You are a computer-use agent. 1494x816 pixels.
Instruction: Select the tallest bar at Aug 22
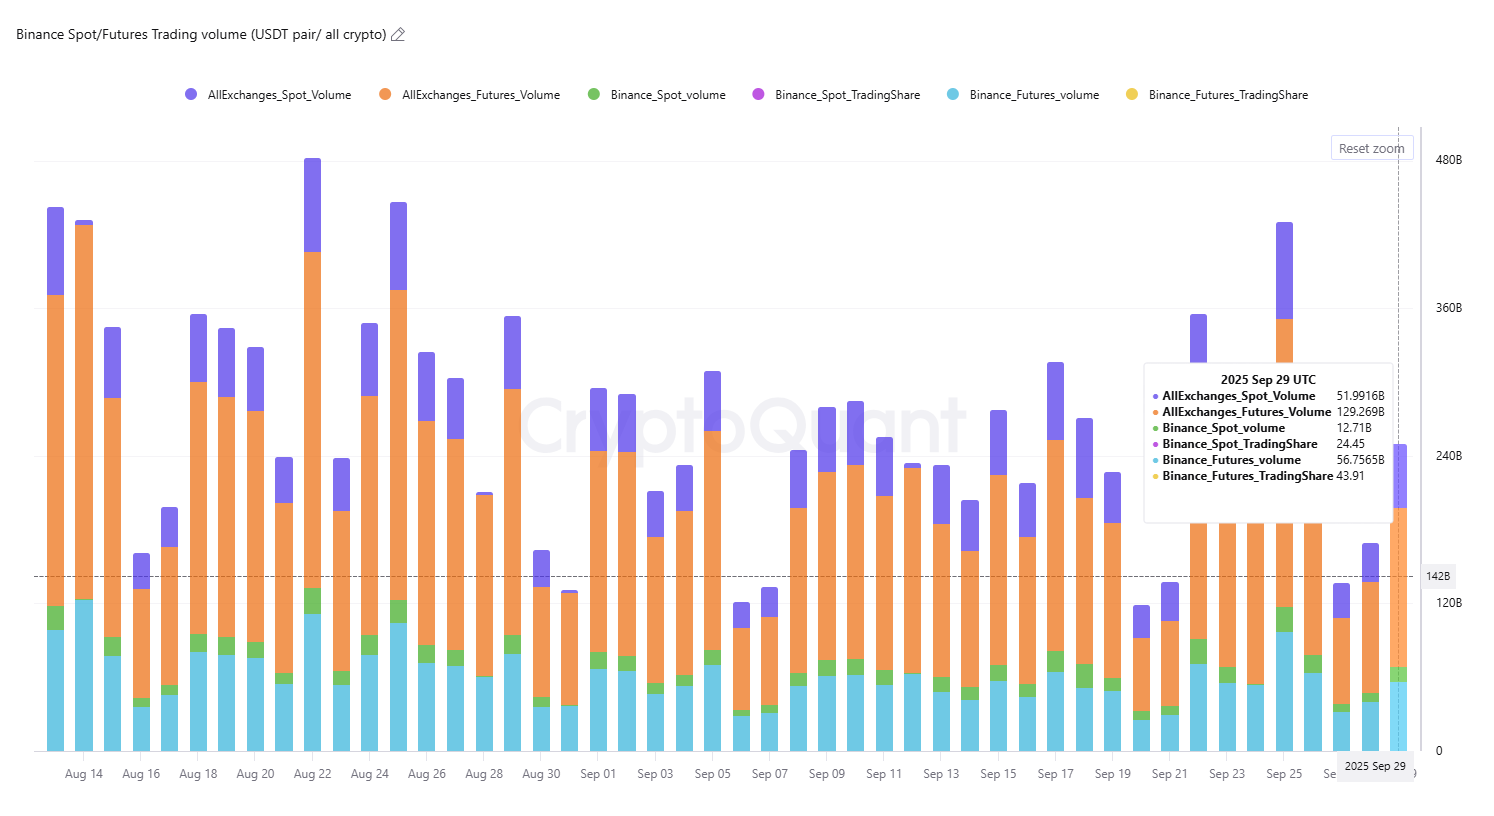(312, 420)
